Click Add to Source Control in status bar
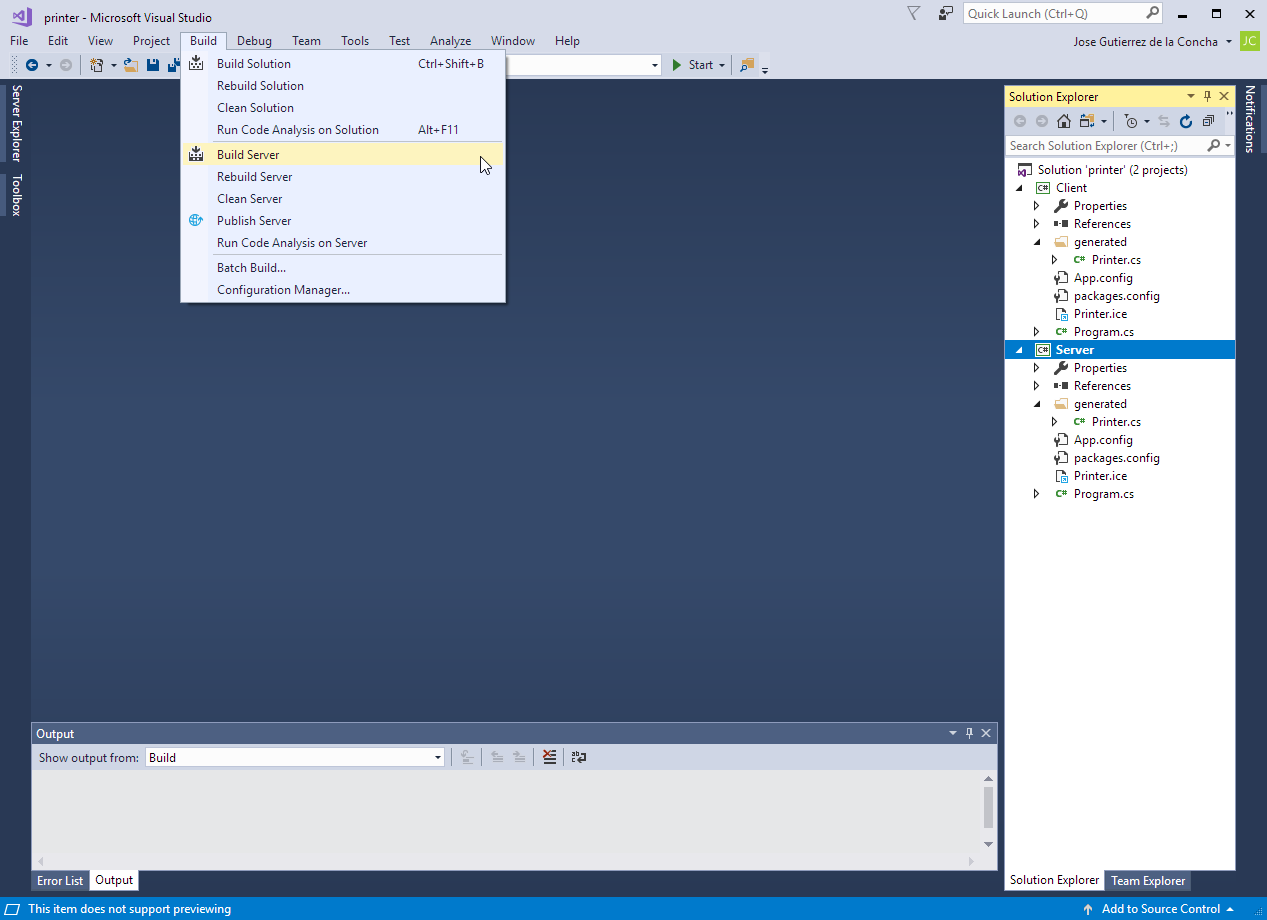Screen dimensions: 1267x920 point(1160,909)
